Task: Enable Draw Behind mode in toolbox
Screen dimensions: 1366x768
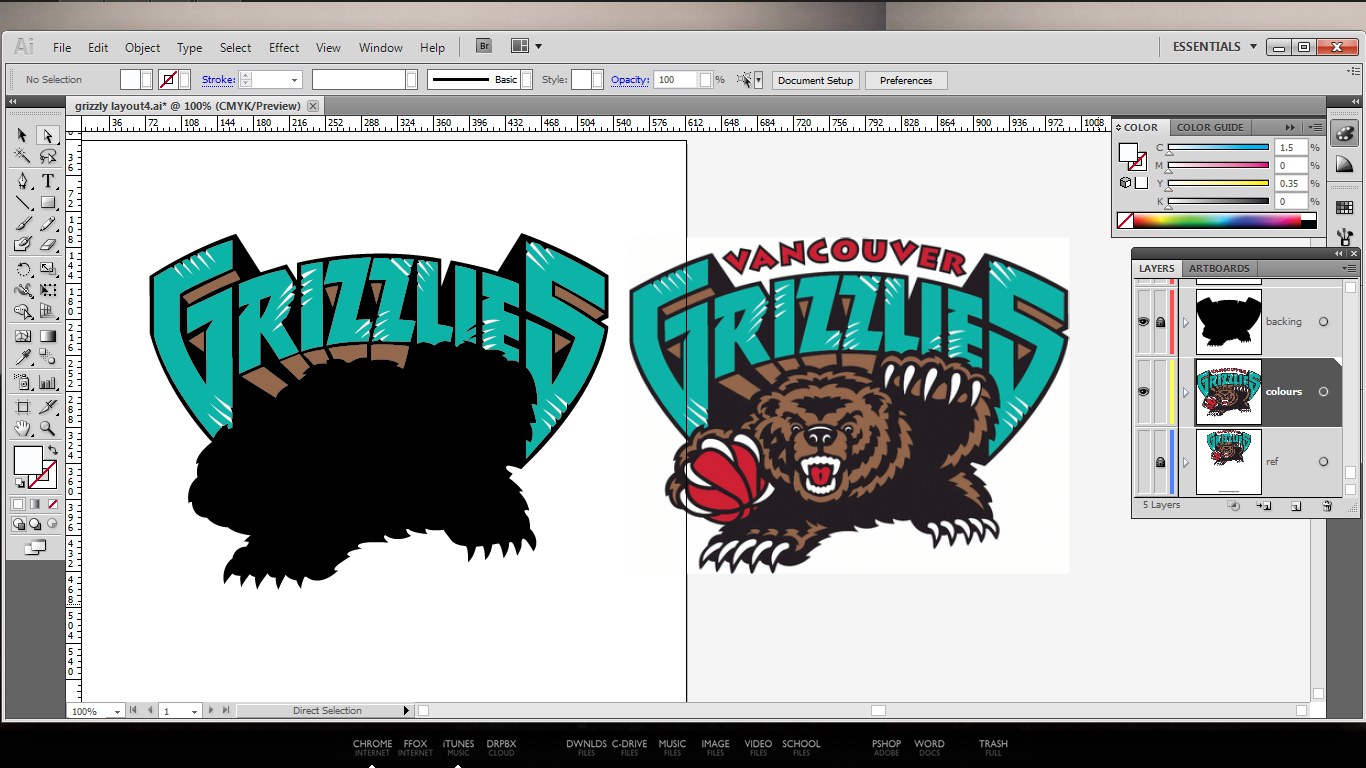Action: coord(35,523)
